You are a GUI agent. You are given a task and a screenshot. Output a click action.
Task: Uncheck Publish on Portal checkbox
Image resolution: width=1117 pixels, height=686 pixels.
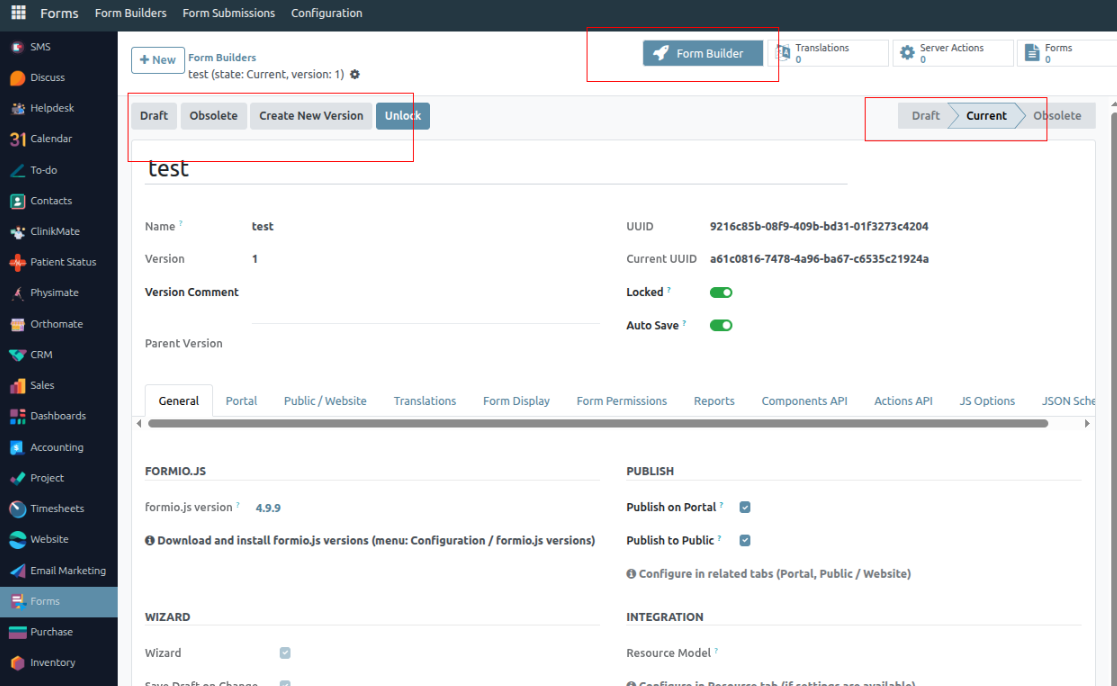coord(745,507)
